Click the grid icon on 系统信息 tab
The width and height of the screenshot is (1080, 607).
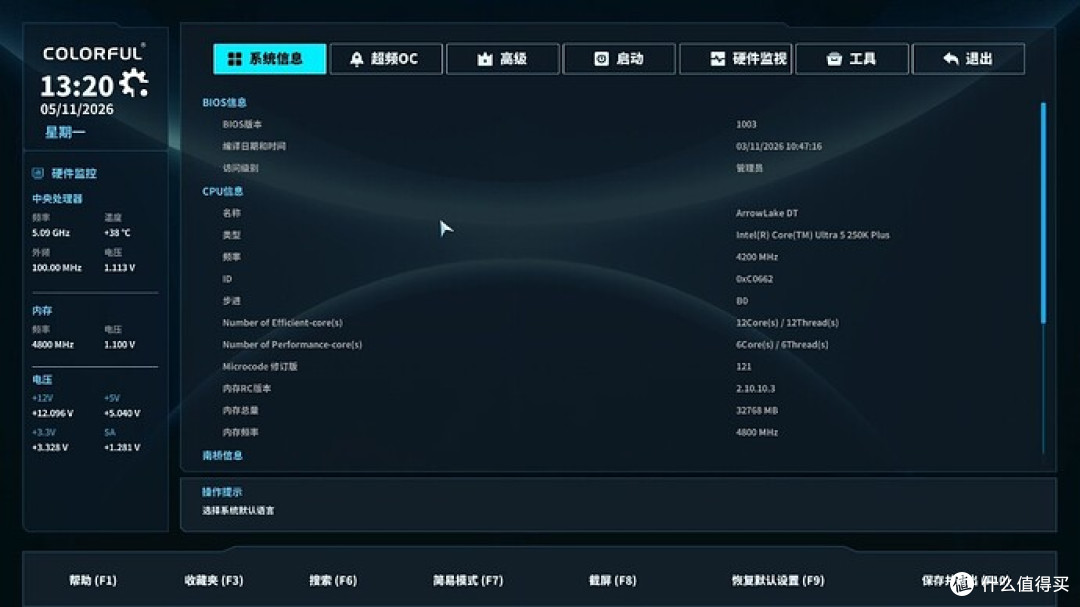(235, 59)
